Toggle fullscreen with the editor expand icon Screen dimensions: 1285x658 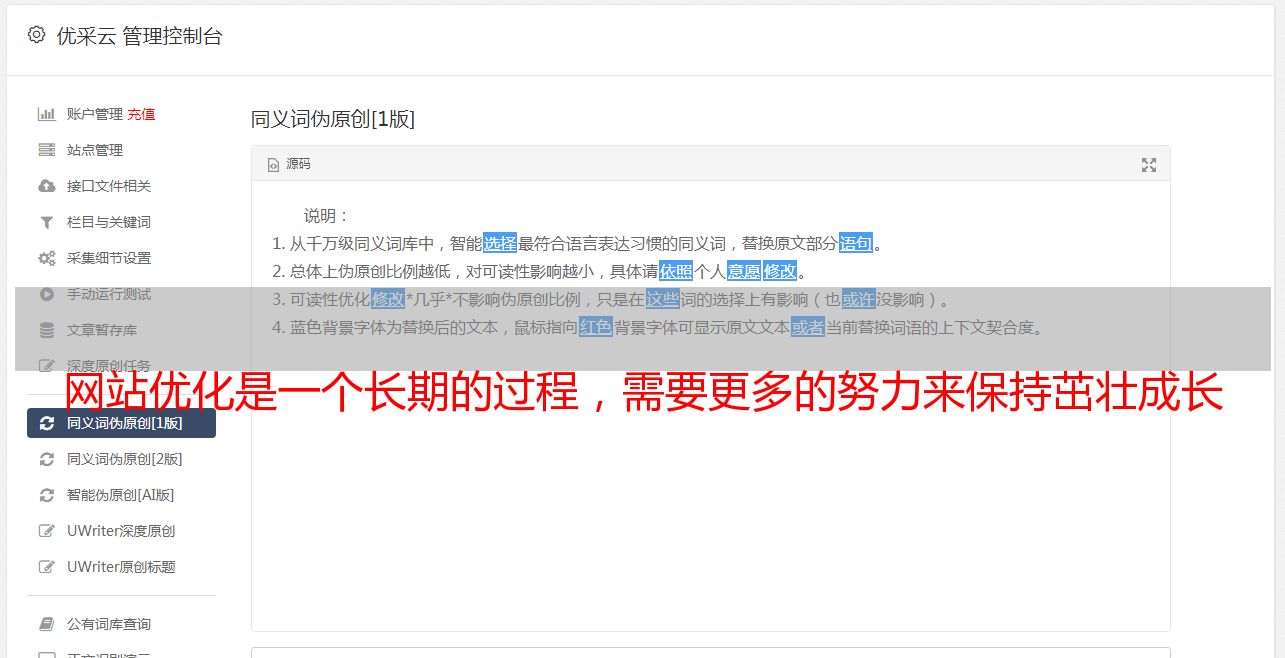coord(1149,165)
